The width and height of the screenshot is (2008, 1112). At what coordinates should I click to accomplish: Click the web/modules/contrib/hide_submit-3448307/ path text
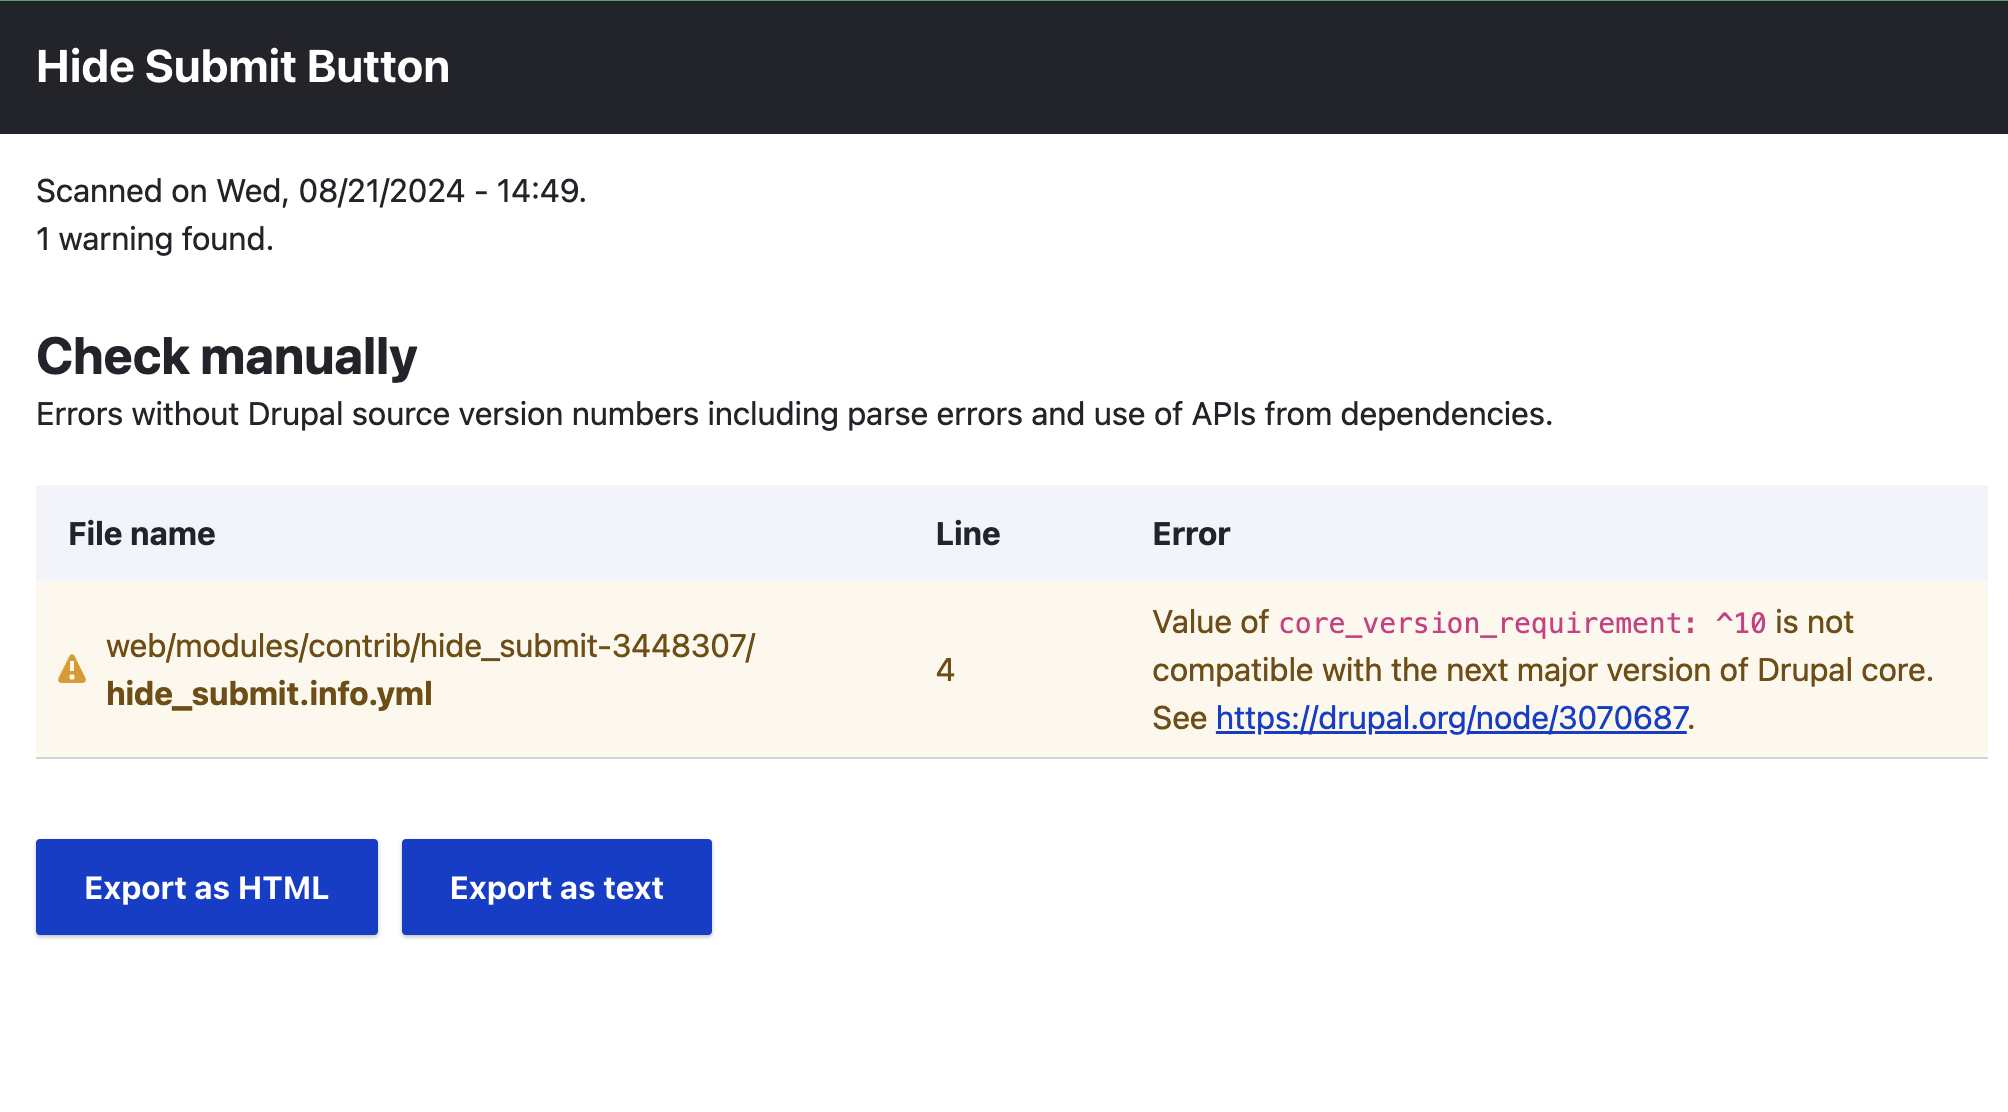(431, 646)
